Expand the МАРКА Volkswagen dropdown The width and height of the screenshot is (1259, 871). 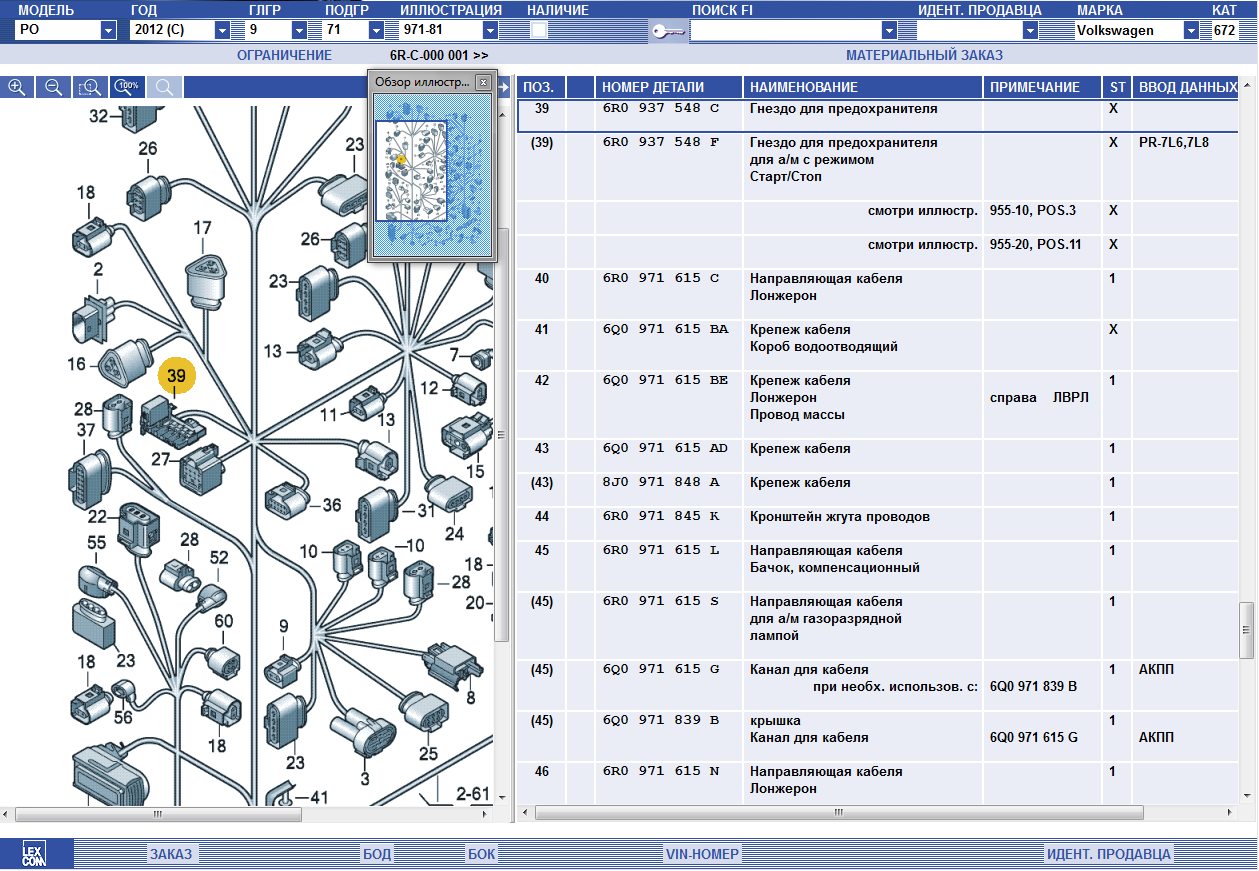point(1191,31)
